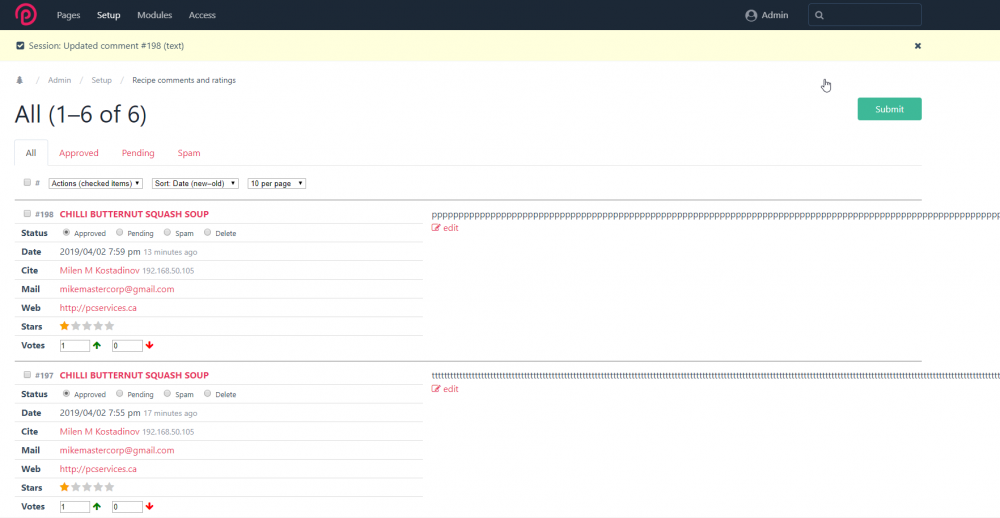
Task: Set comment #198 rating to five stars
Action: (x=109, y=326)
